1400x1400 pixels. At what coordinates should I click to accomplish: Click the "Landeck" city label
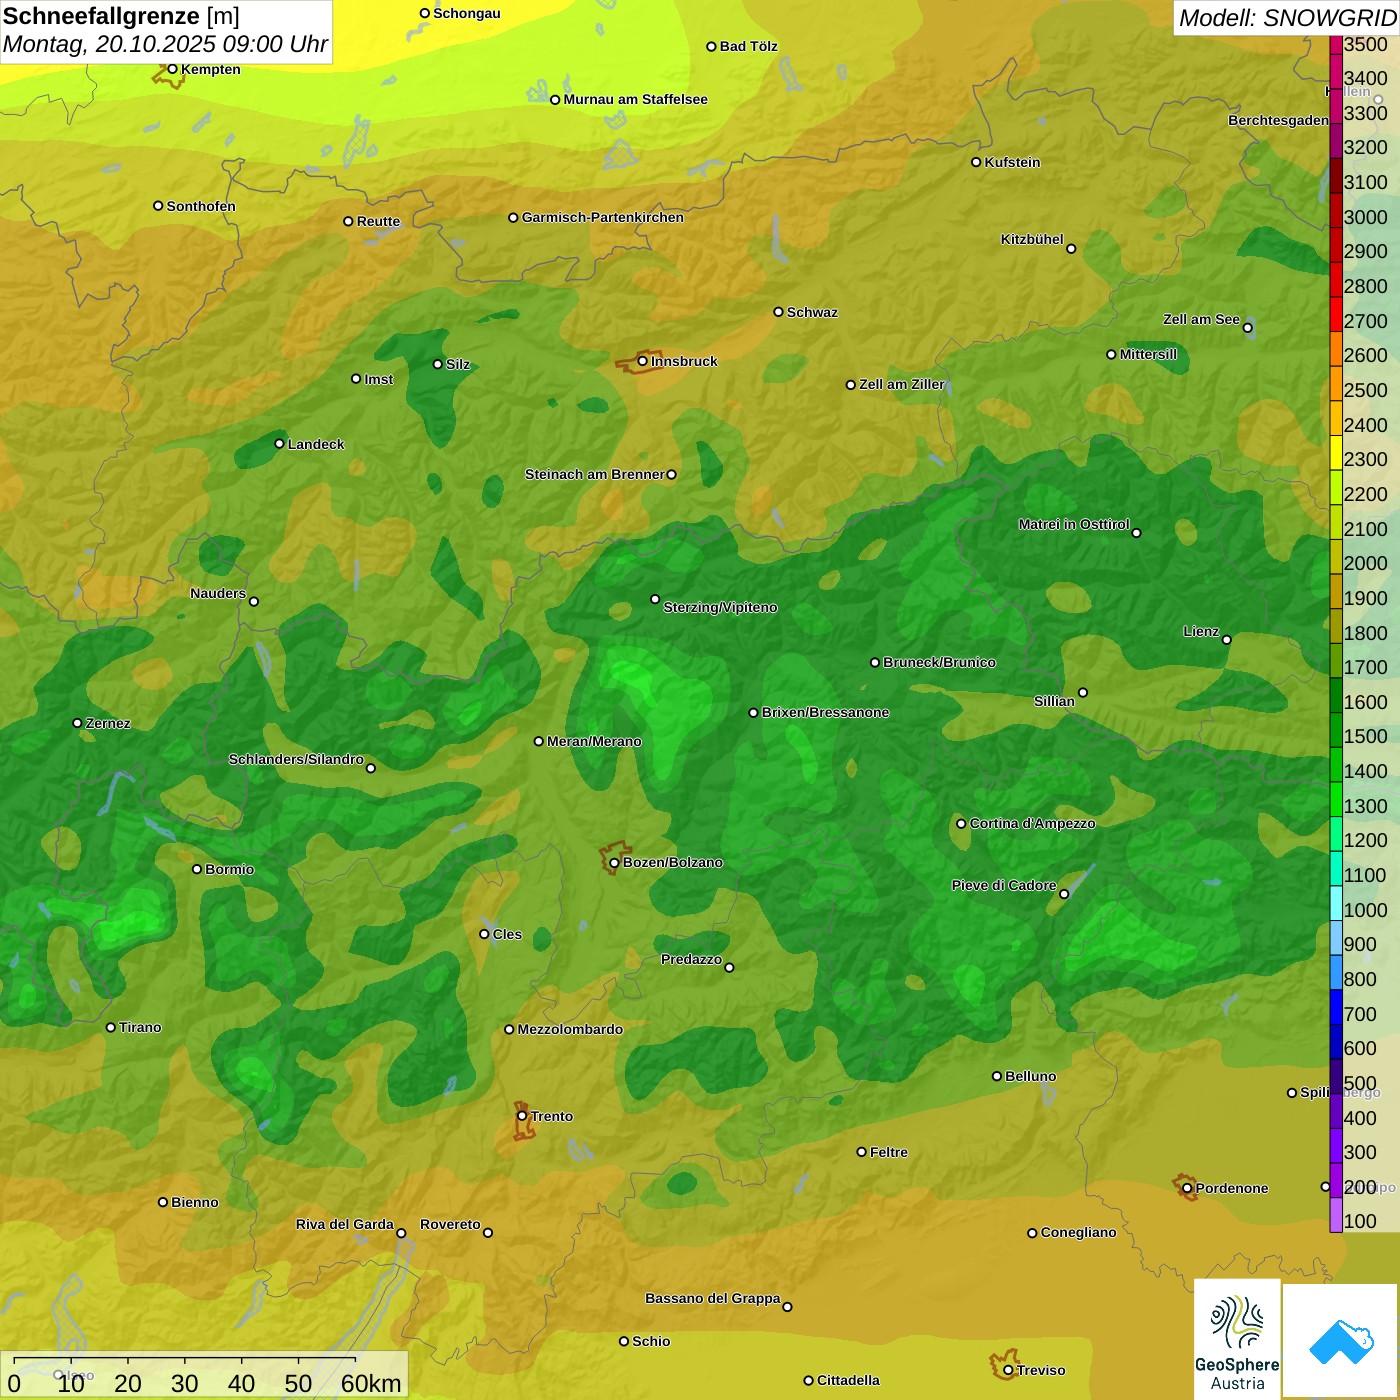coord(316,444)
